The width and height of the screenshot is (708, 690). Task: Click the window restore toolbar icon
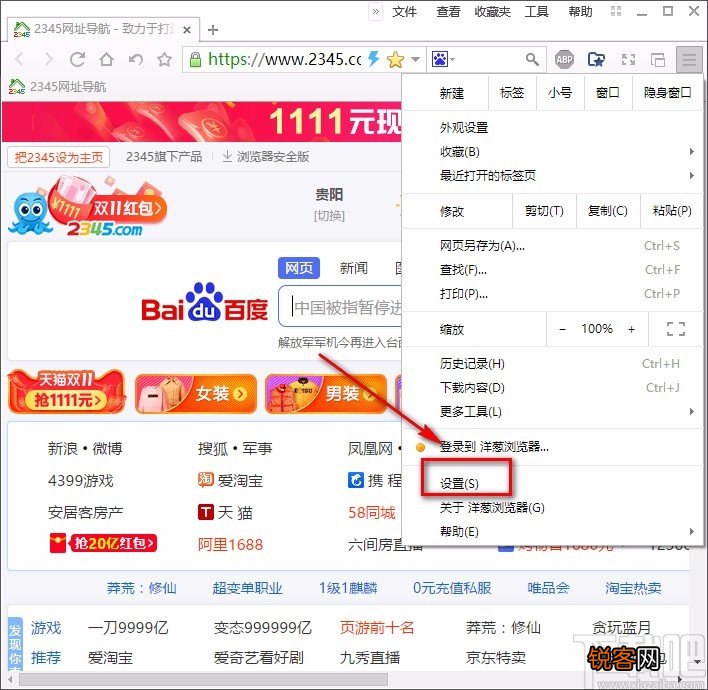[658, 59]
